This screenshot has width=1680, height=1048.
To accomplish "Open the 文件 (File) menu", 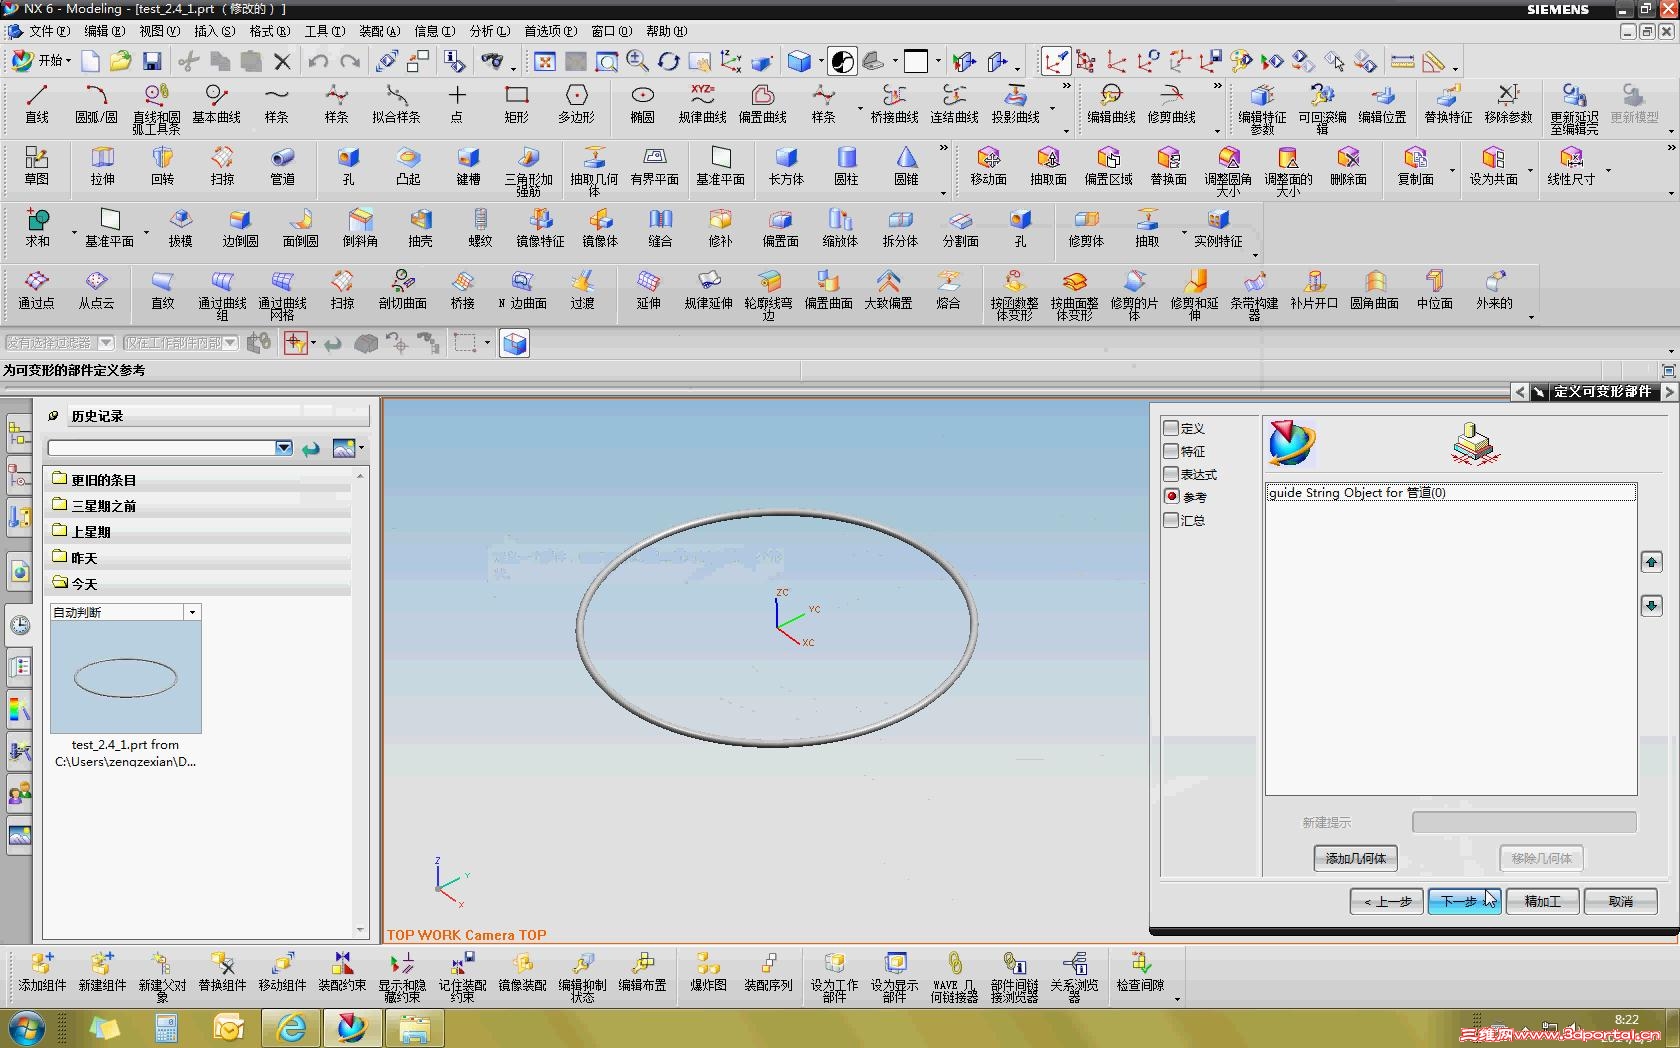I will 48,31.
